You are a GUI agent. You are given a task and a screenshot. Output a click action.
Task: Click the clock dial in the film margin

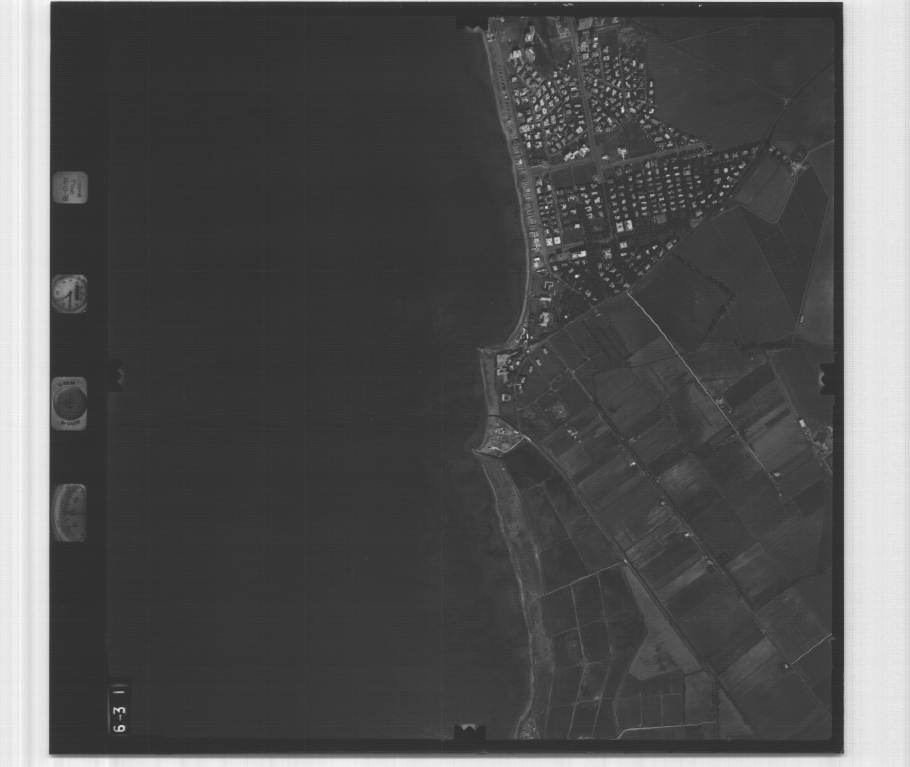(70, 294)
